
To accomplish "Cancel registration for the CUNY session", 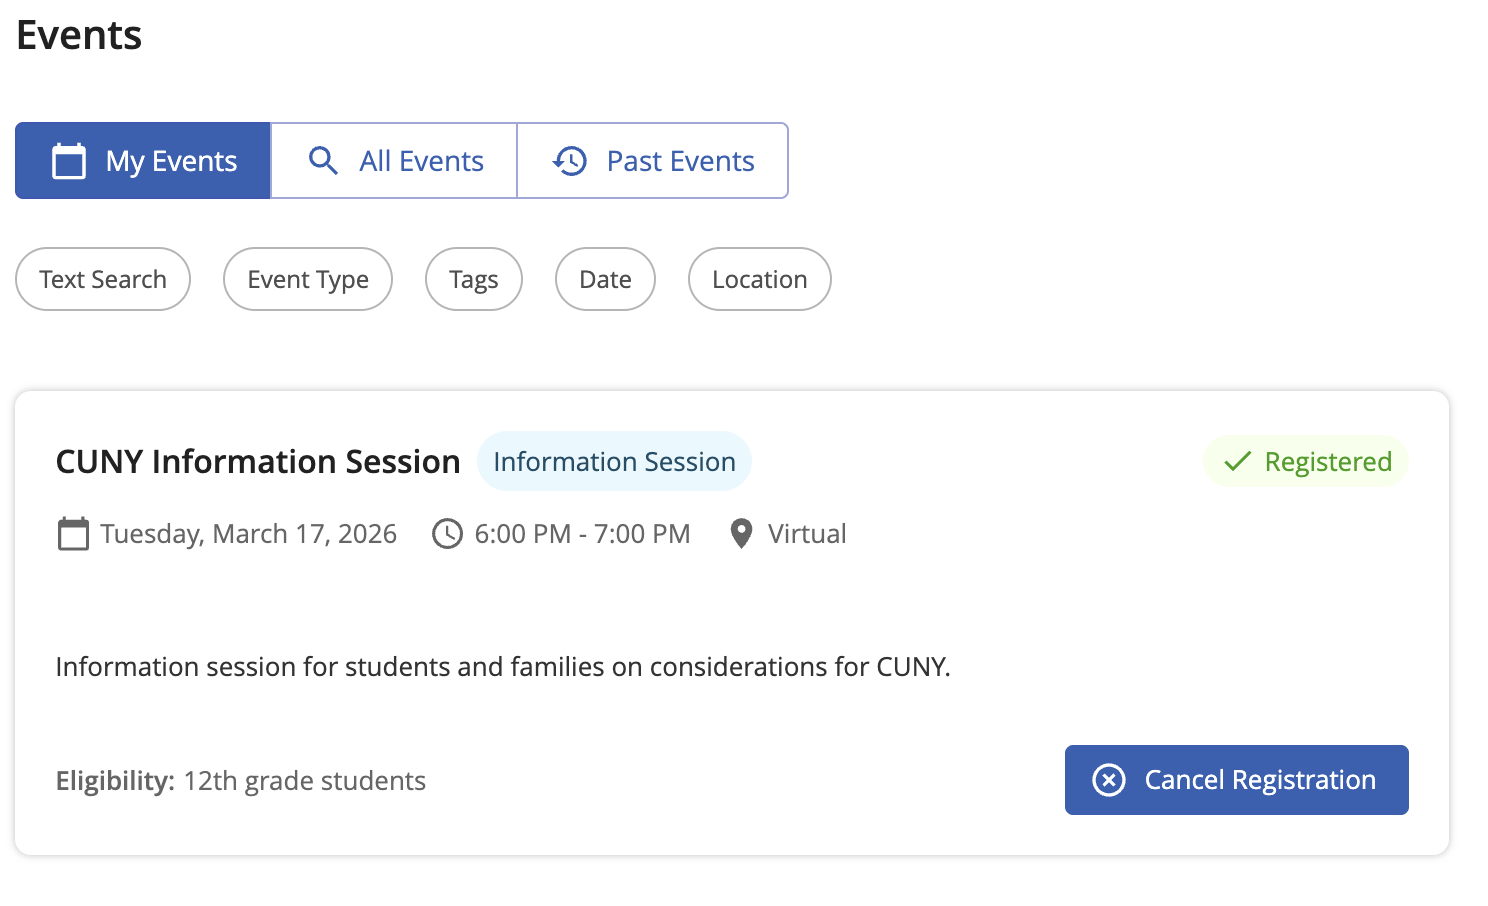I will (1237, 780).
